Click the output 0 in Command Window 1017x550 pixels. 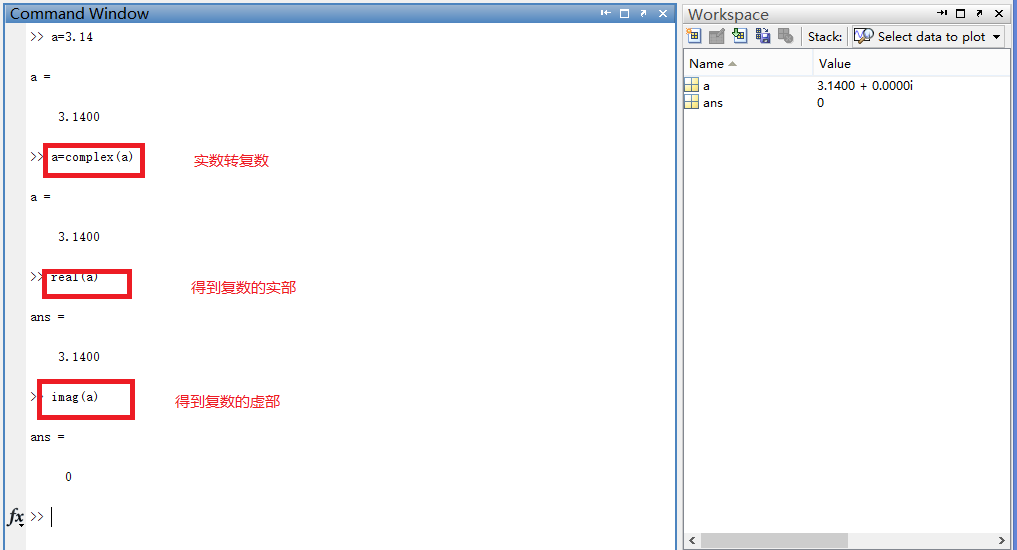(68, 477)
